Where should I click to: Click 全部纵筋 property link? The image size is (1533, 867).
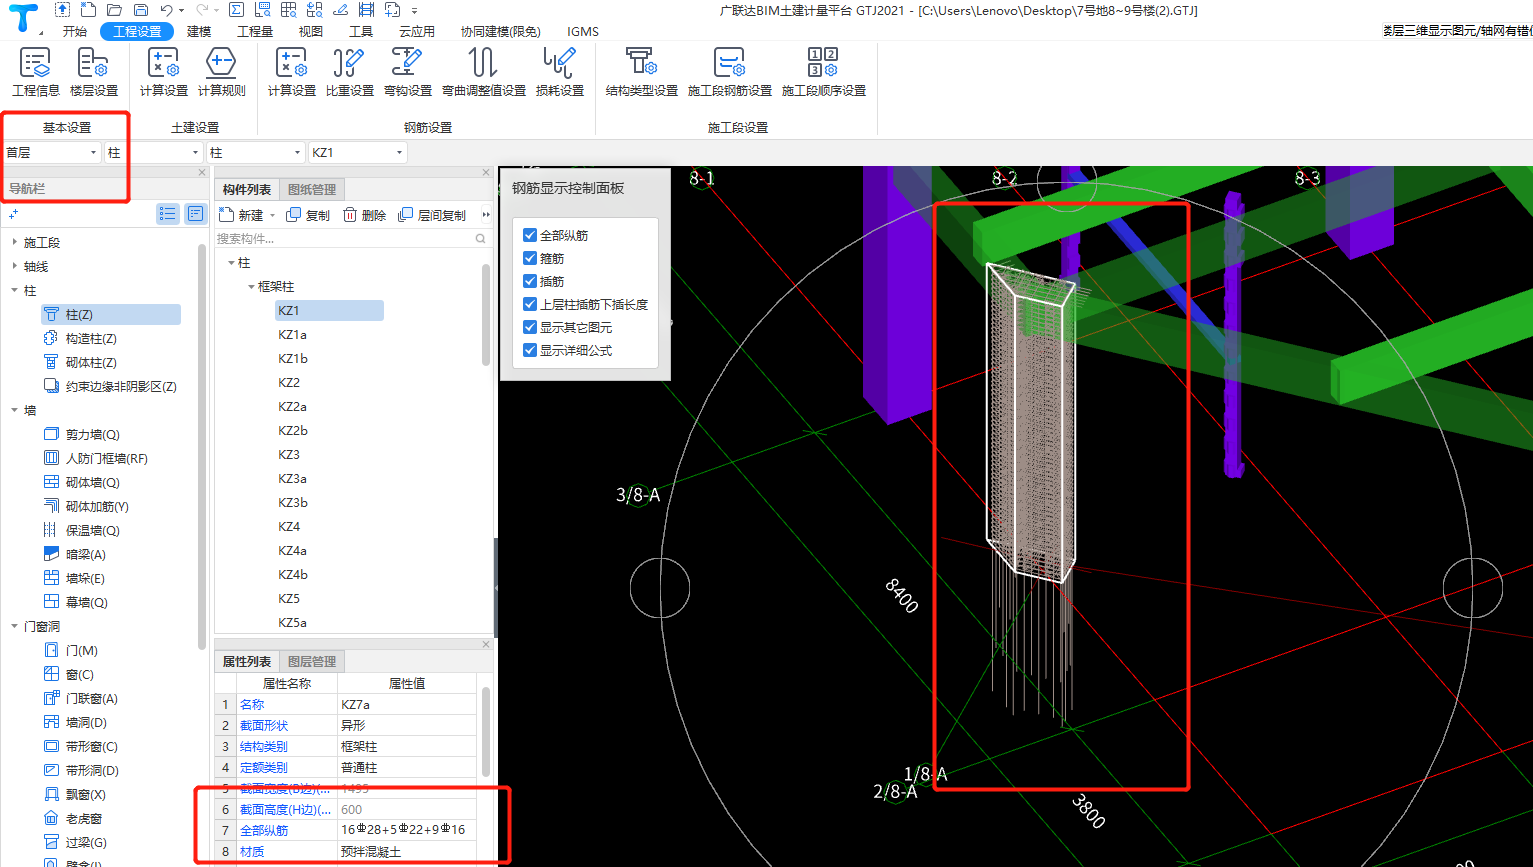[x=264, y=830]
